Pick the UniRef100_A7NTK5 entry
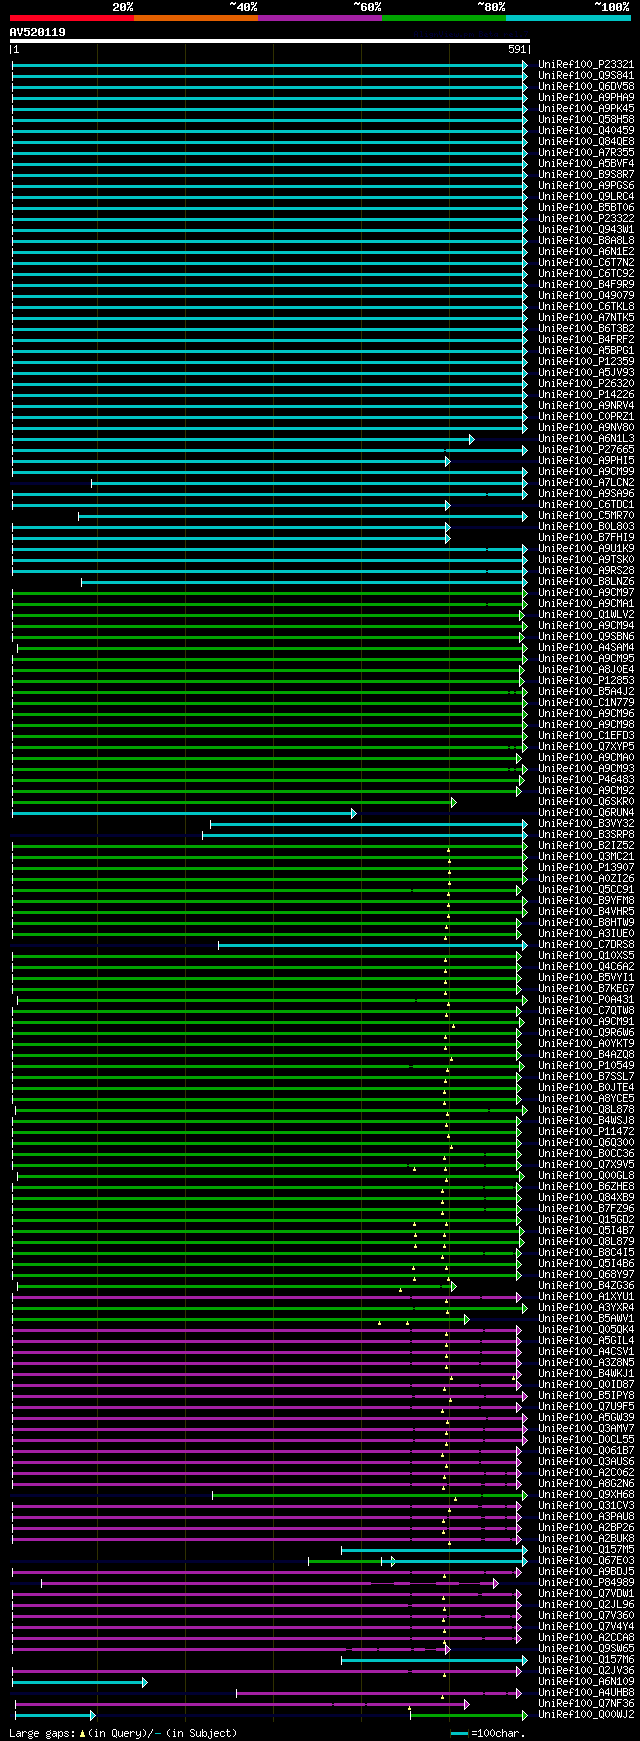Image resolution: width=640 pixels, height=1741 pixels. (x=586, y=317)
